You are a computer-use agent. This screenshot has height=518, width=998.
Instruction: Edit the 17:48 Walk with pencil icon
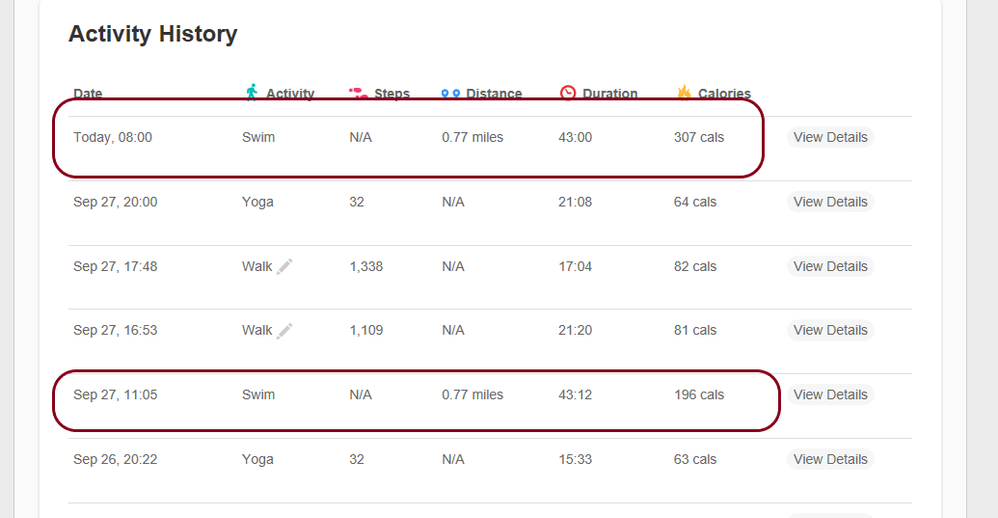(x=285, y=266)
